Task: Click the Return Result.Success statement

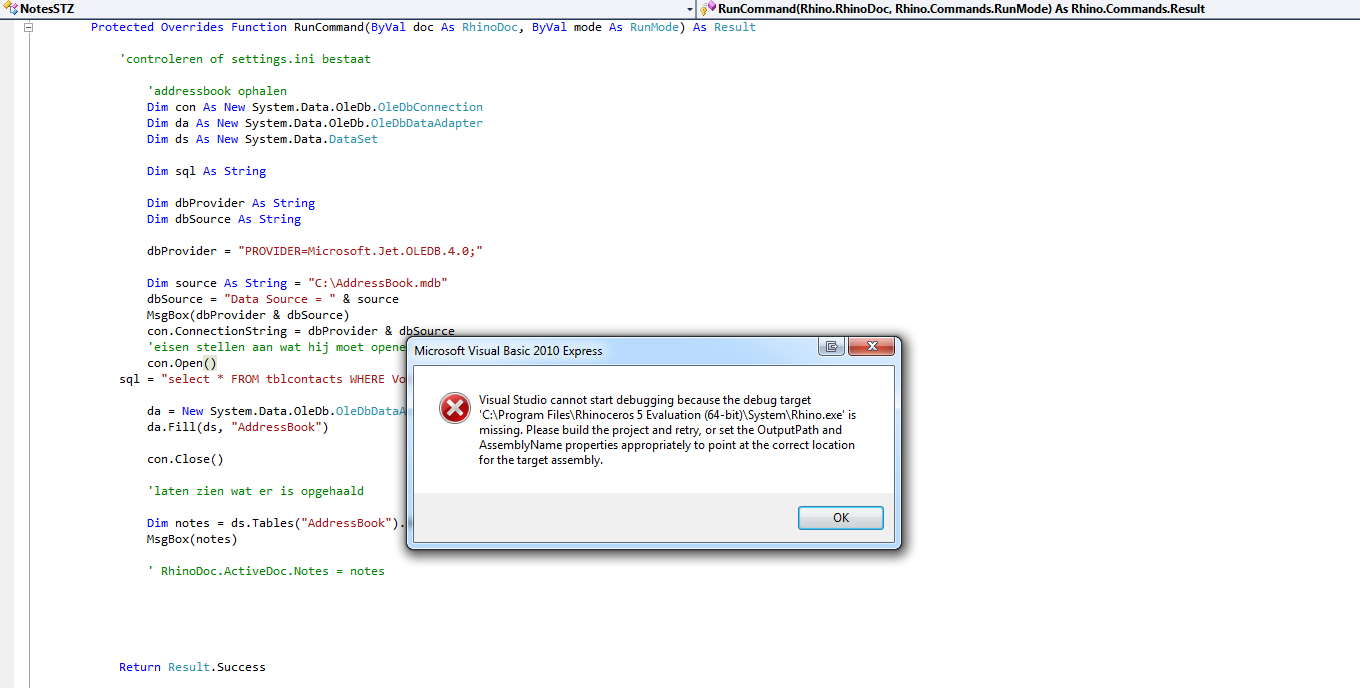Action: [x=190, y=666]
